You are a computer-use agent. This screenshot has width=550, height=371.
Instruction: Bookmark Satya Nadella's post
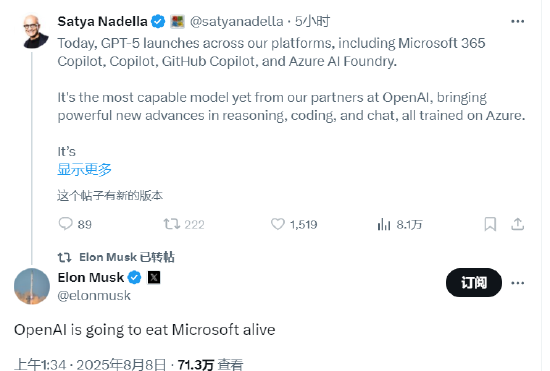point(490,224)
